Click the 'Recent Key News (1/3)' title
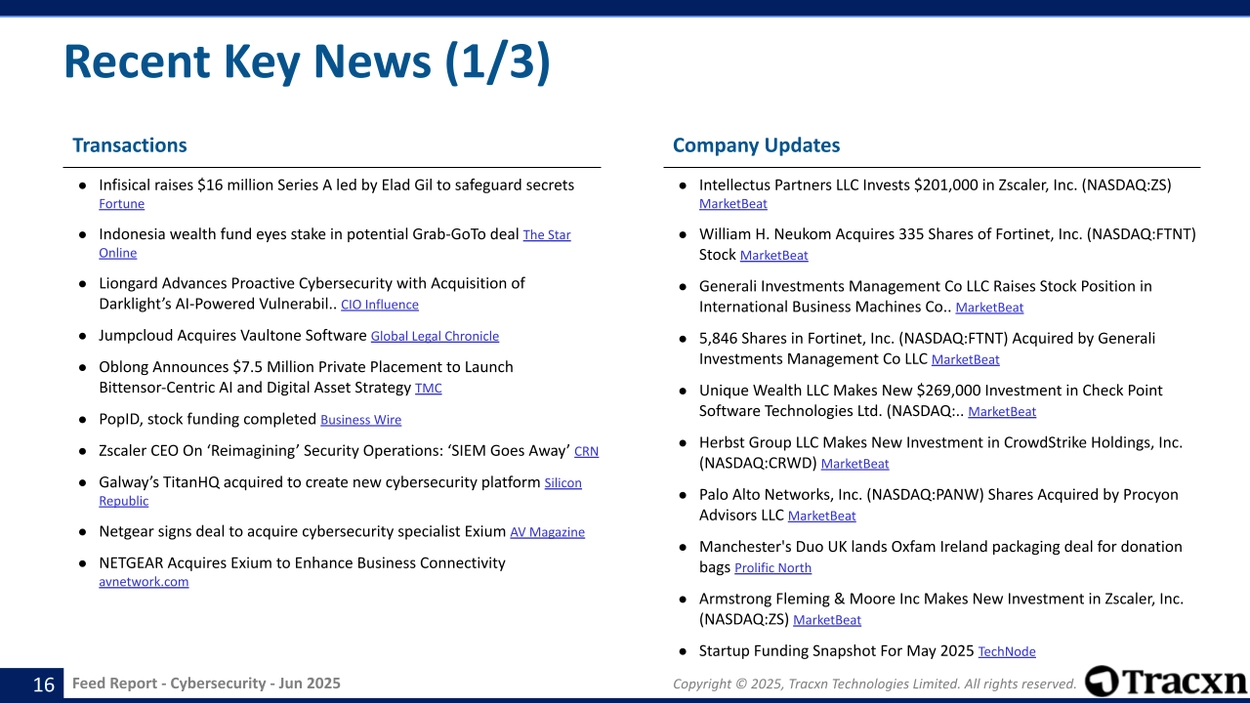Viewport: 1250px width, 703px height. pyautogui.click(x=307, y=62)
